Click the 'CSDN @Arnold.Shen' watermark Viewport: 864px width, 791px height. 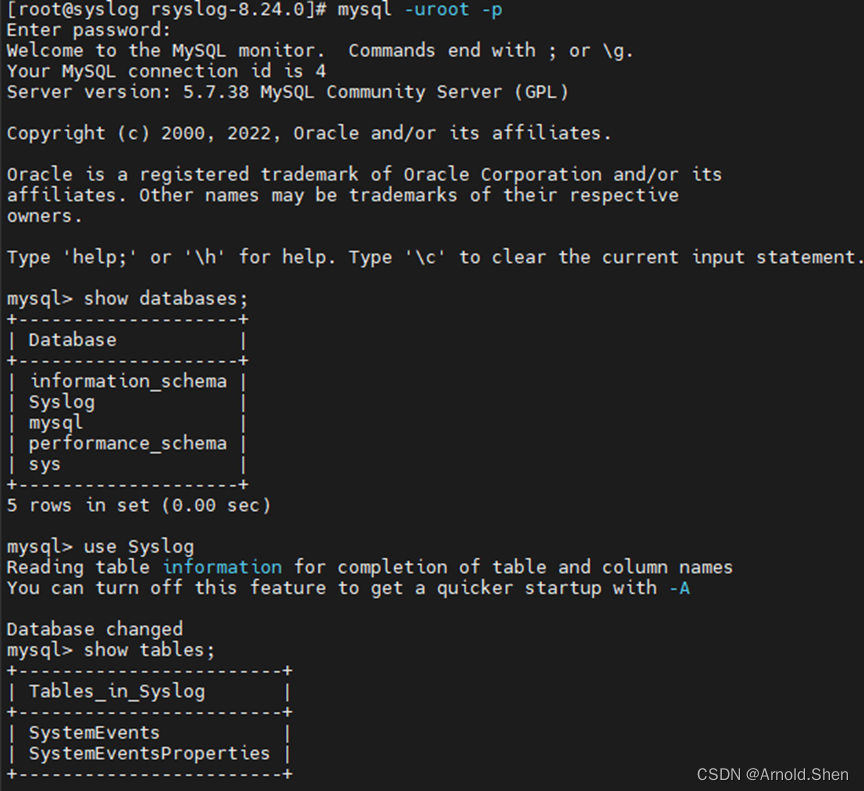[773, 774]
